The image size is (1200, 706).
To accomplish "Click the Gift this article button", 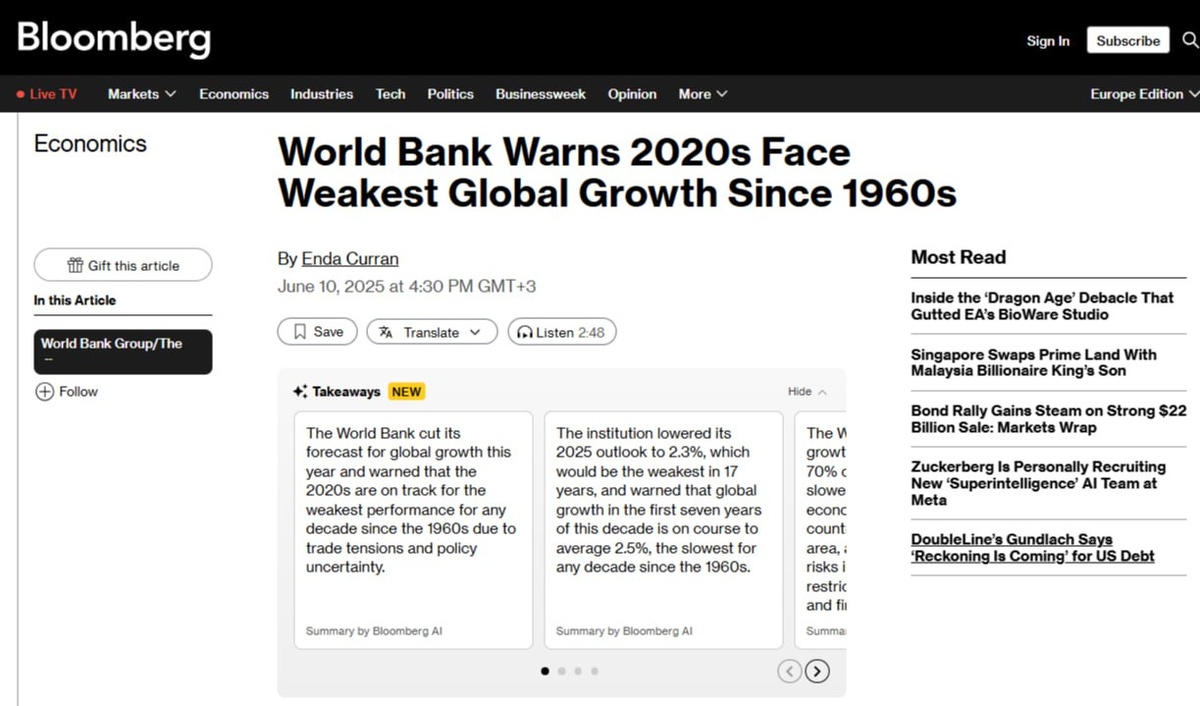I will pos(123,265).
